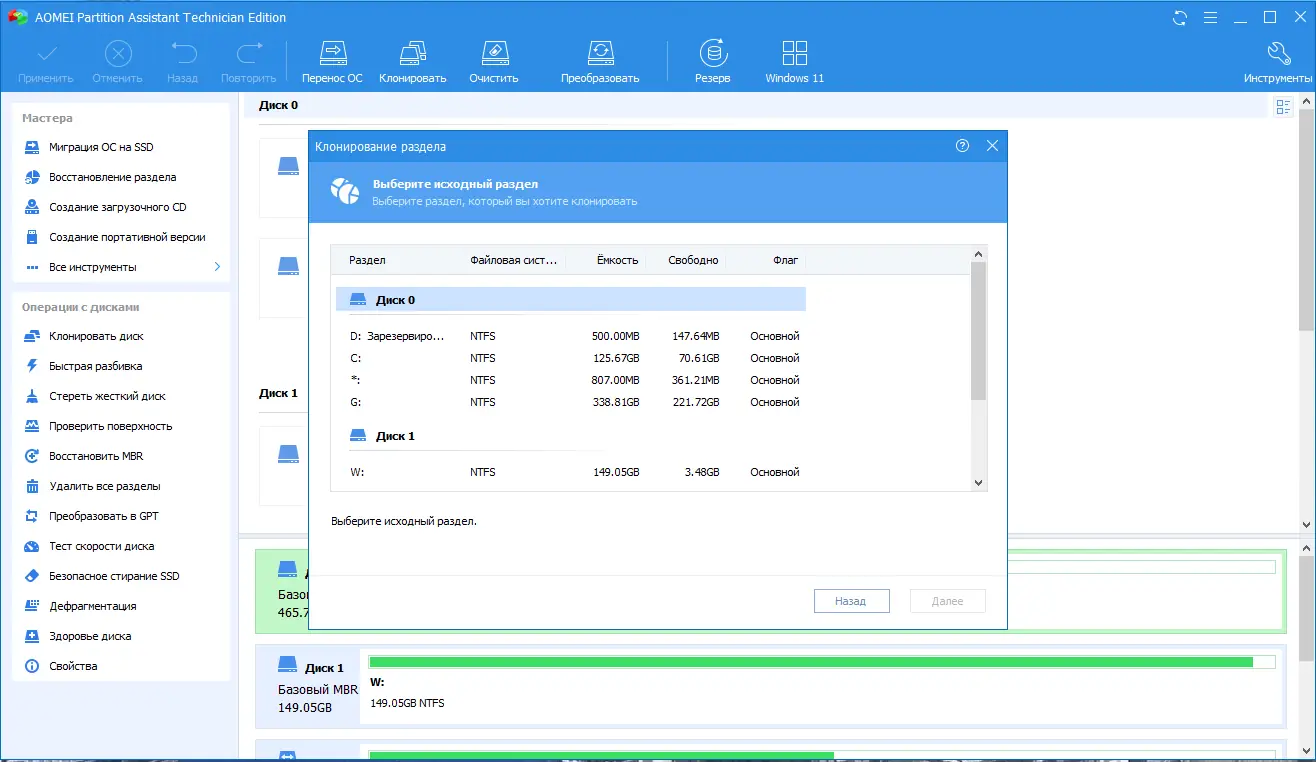Open Создание портативной версии wizard

pyautogui.click(x=127, y=237)
